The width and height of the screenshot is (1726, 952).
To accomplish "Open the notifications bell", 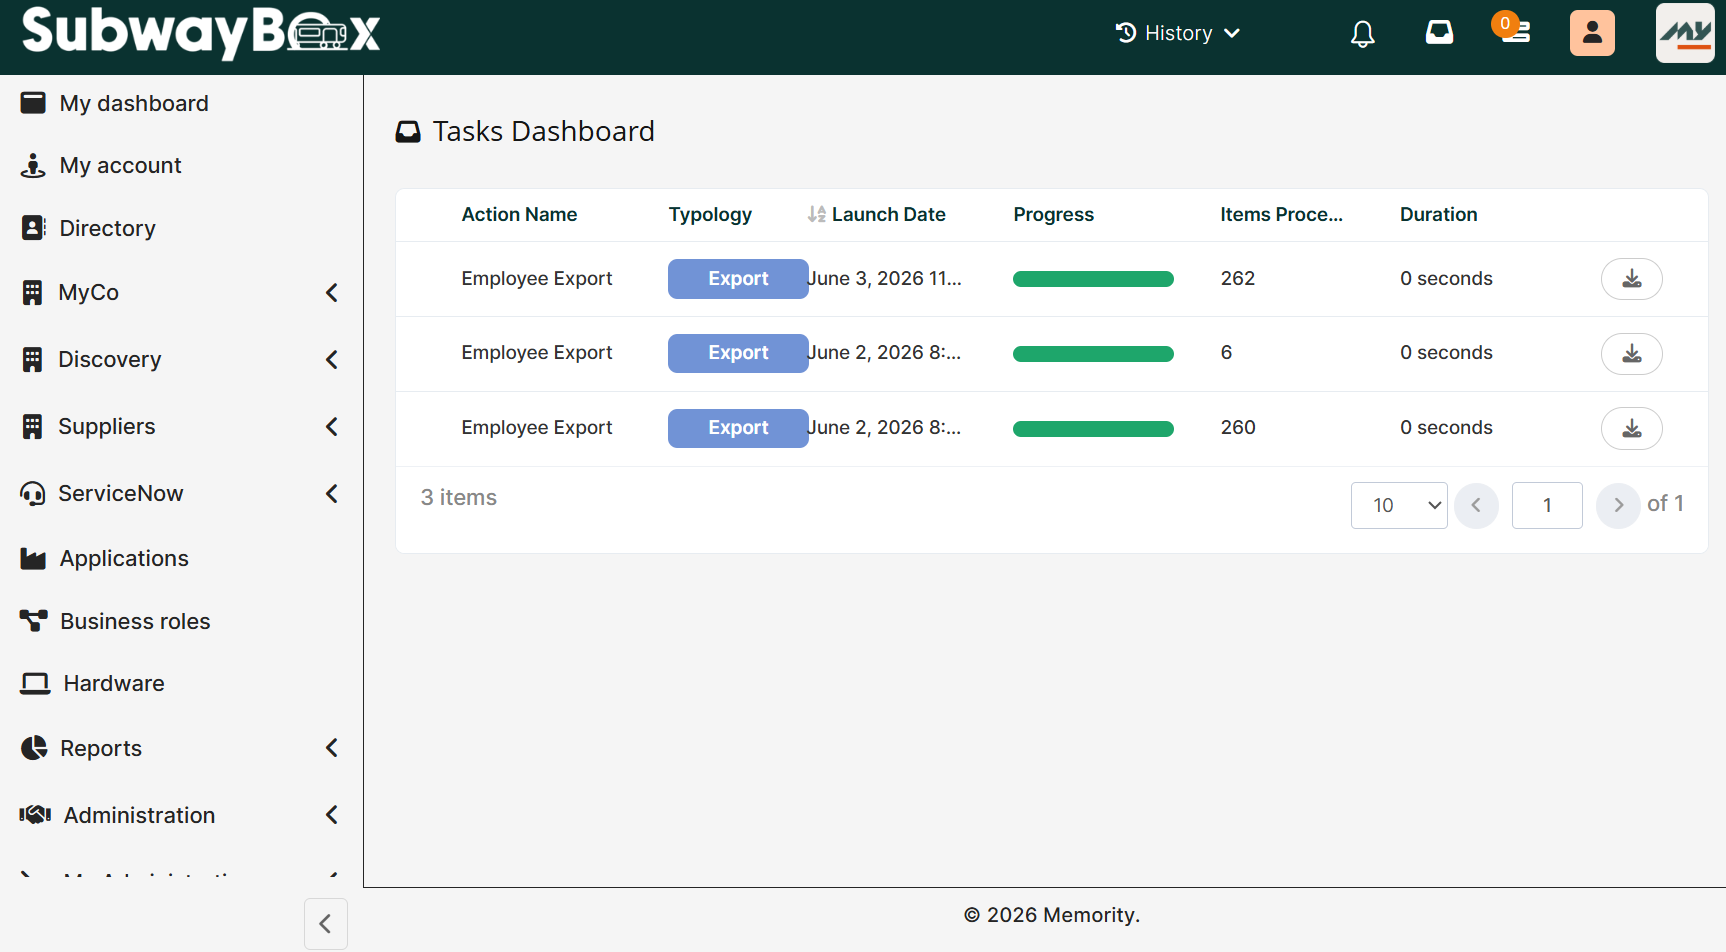I will point(1362,34).
